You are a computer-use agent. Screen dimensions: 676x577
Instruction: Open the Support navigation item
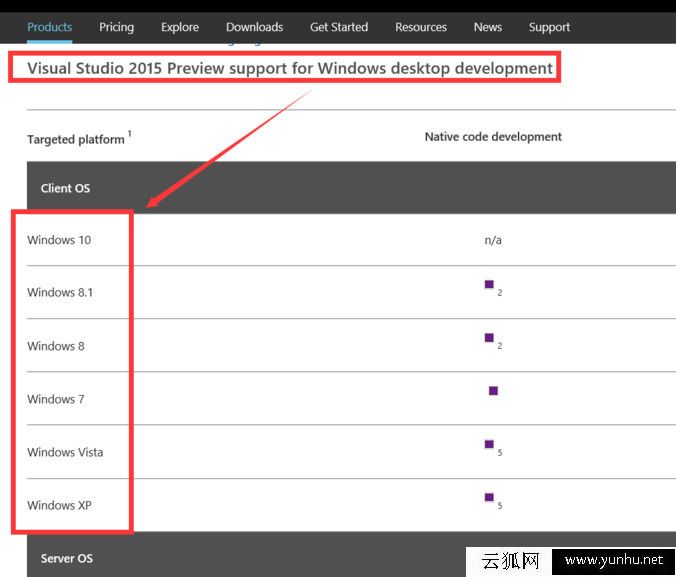[549, 27]
